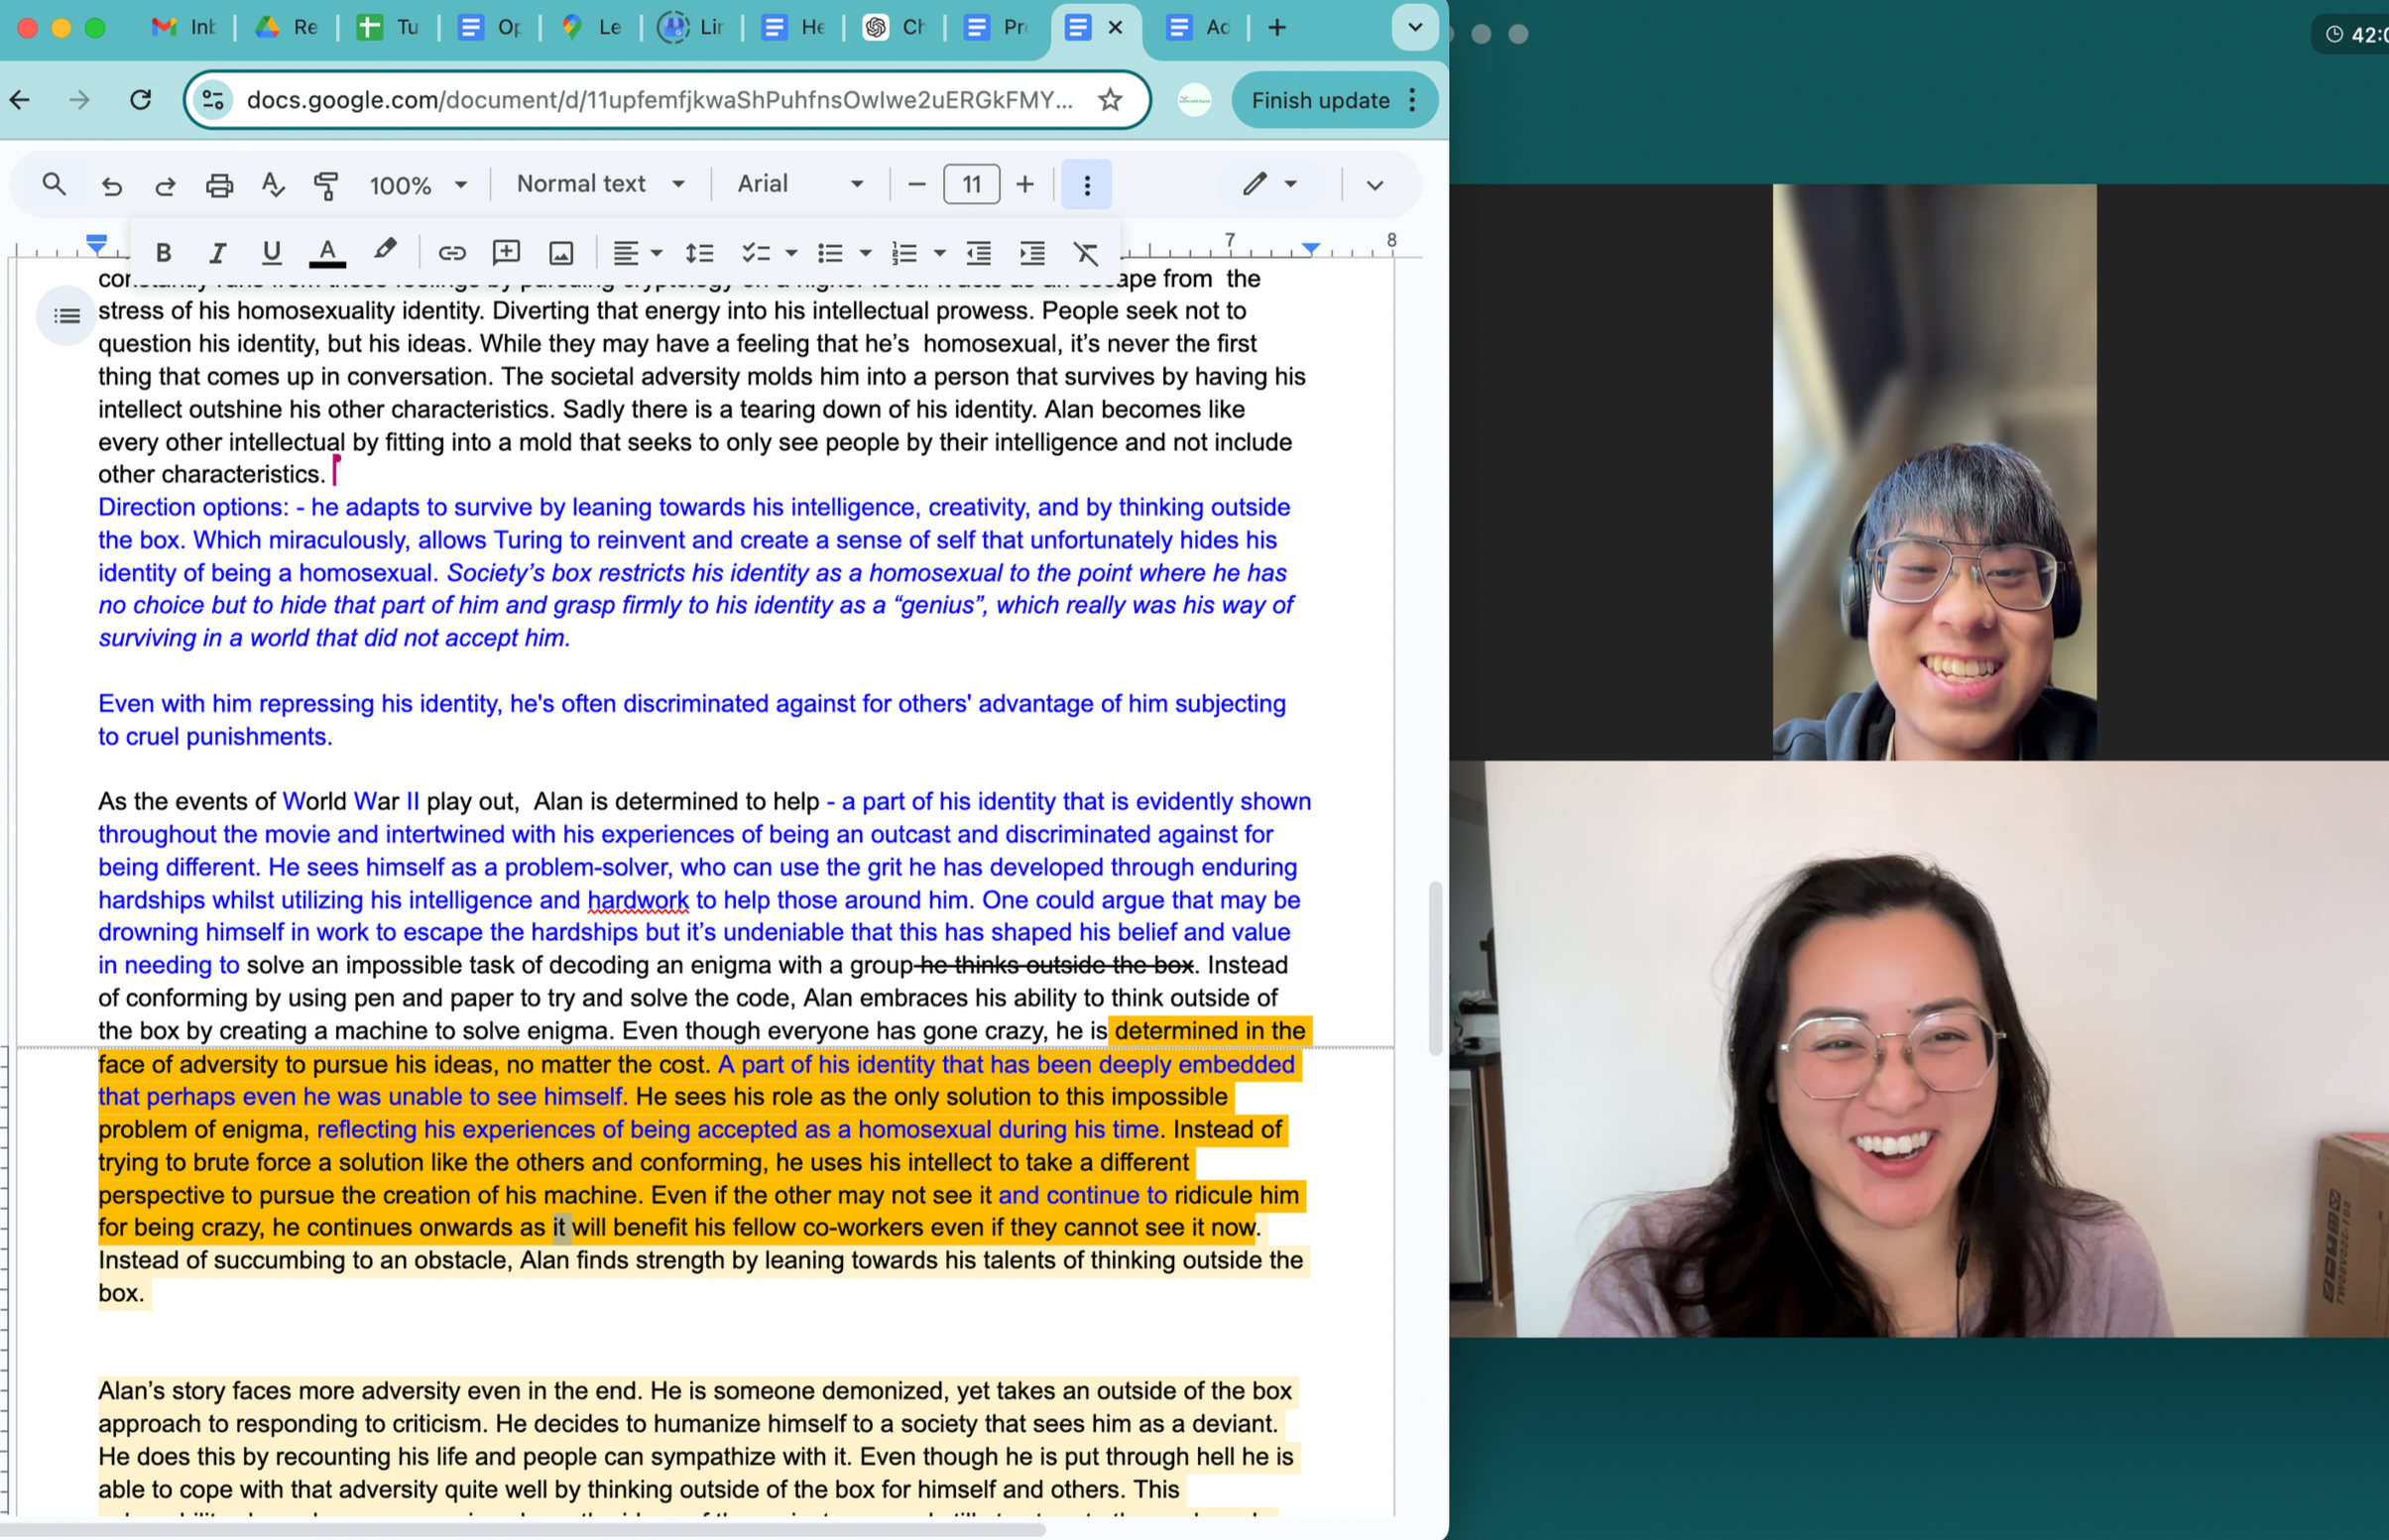Select the man's video tile in call window
The height and width of the screenshot is (1540, 2389).
1934,471
